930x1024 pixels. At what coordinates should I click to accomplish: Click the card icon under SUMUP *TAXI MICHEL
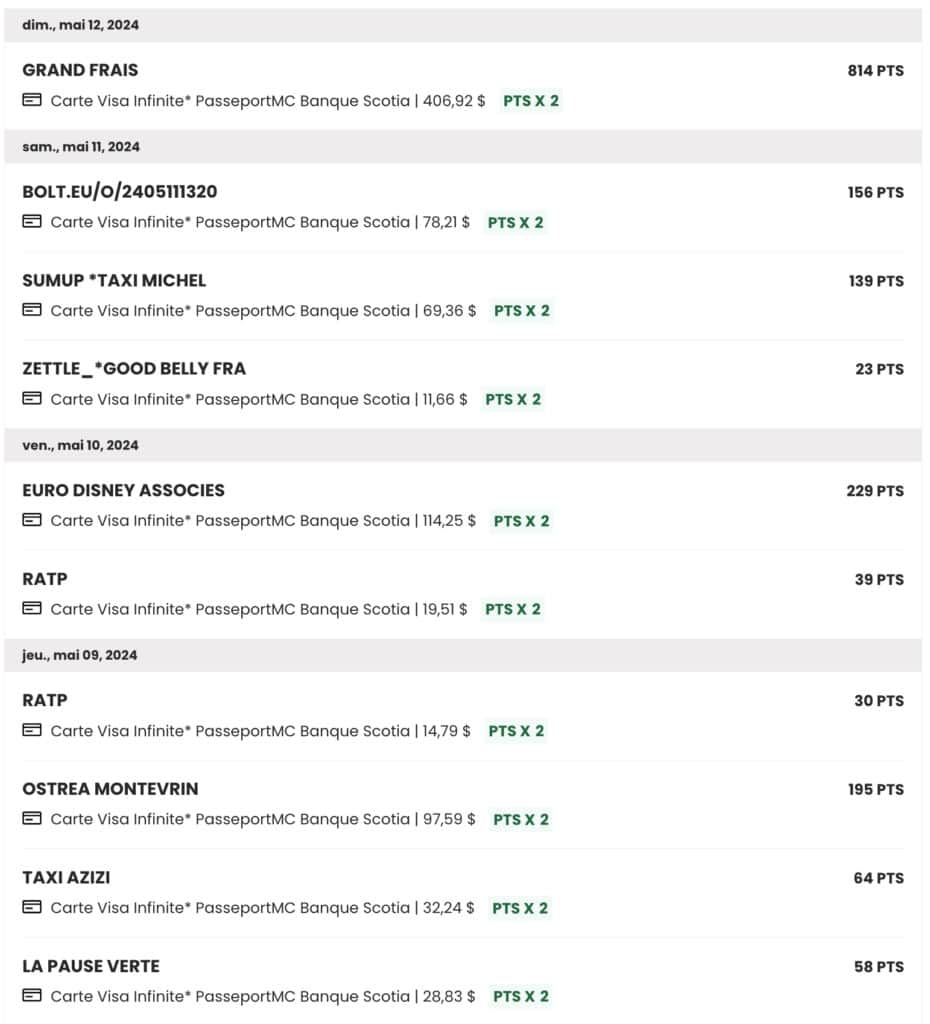click(32, 310)
